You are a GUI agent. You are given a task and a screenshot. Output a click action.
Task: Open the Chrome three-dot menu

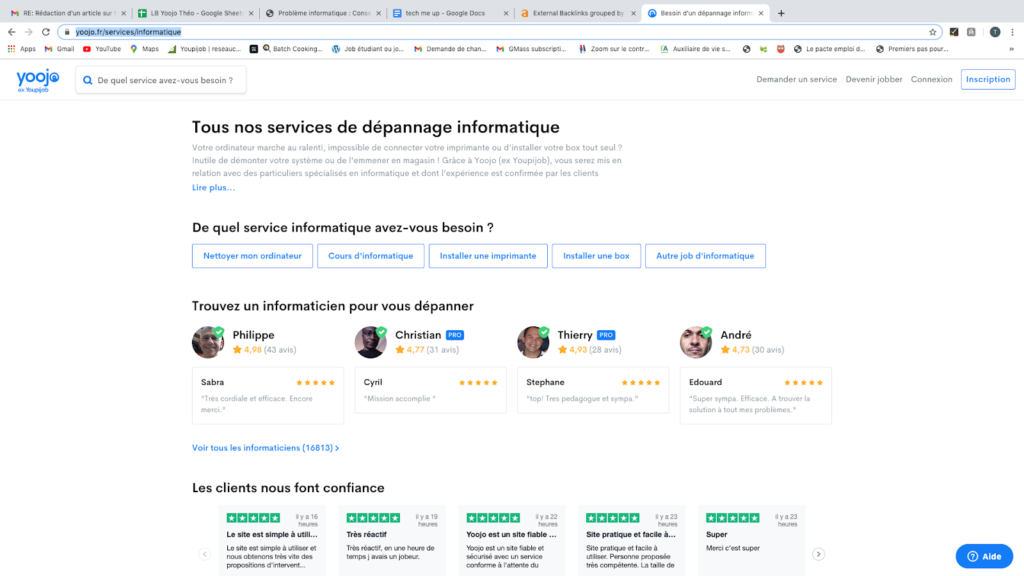1012,32
